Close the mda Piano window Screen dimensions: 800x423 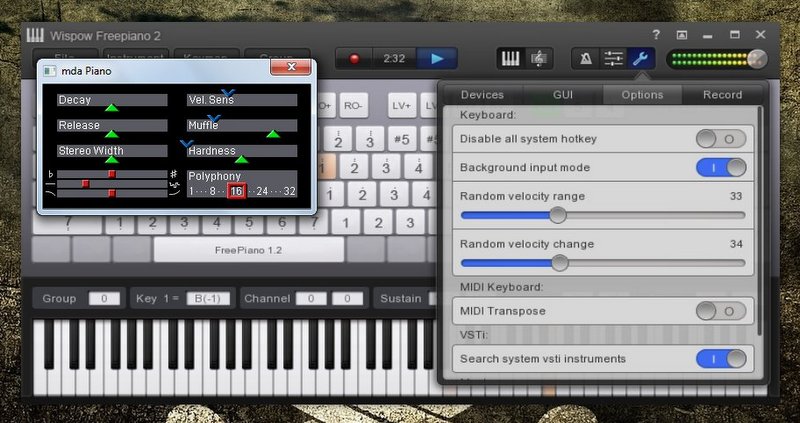(290, 67)
